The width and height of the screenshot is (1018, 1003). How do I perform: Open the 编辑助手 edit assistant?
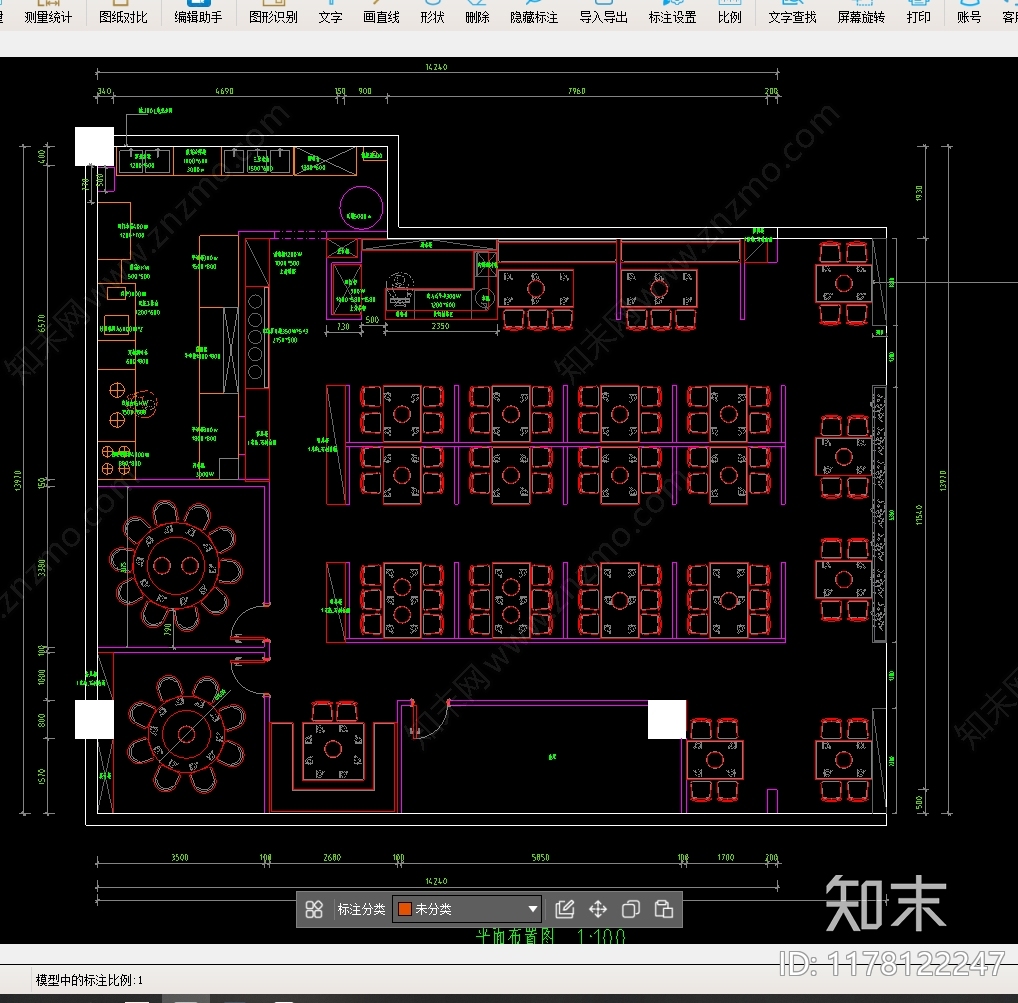coord(199,12)
